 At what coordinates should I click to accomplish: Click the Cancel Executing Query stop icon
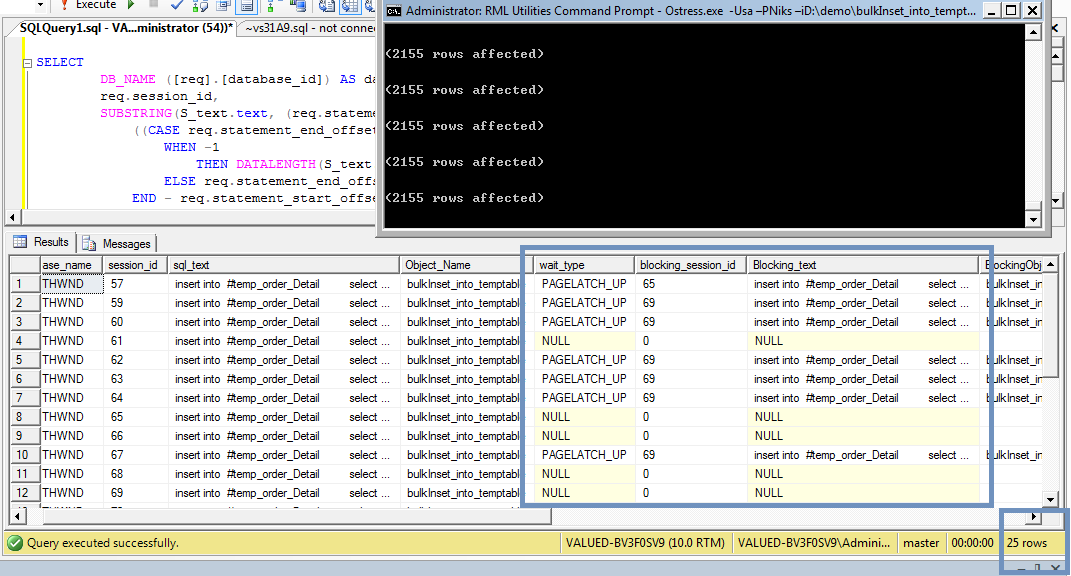tap(153, 5)
